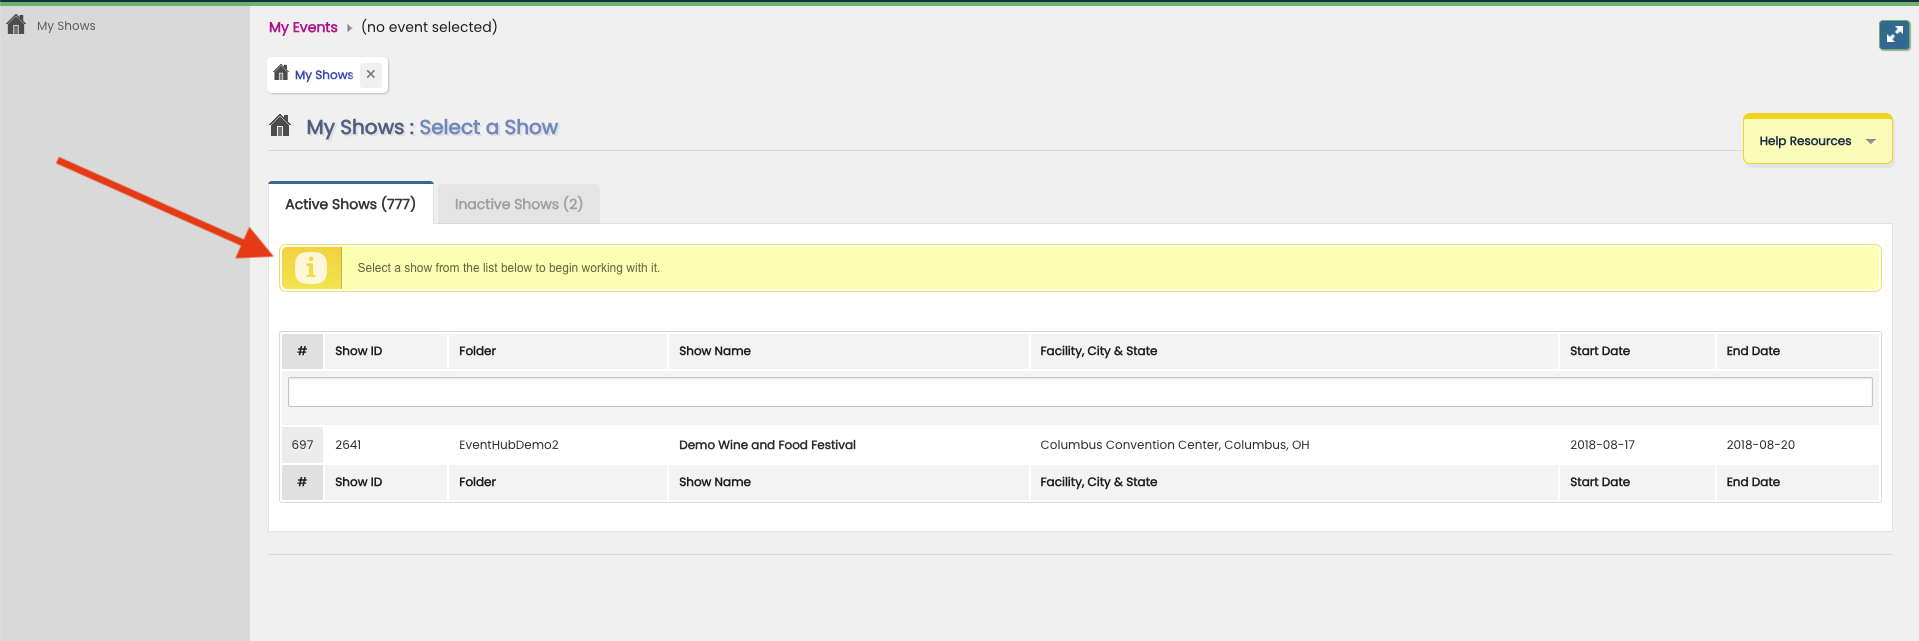Sort by the top # column header
Image resolution: width=1919 pixels, height=641 pixels.
tap(302, 351)
